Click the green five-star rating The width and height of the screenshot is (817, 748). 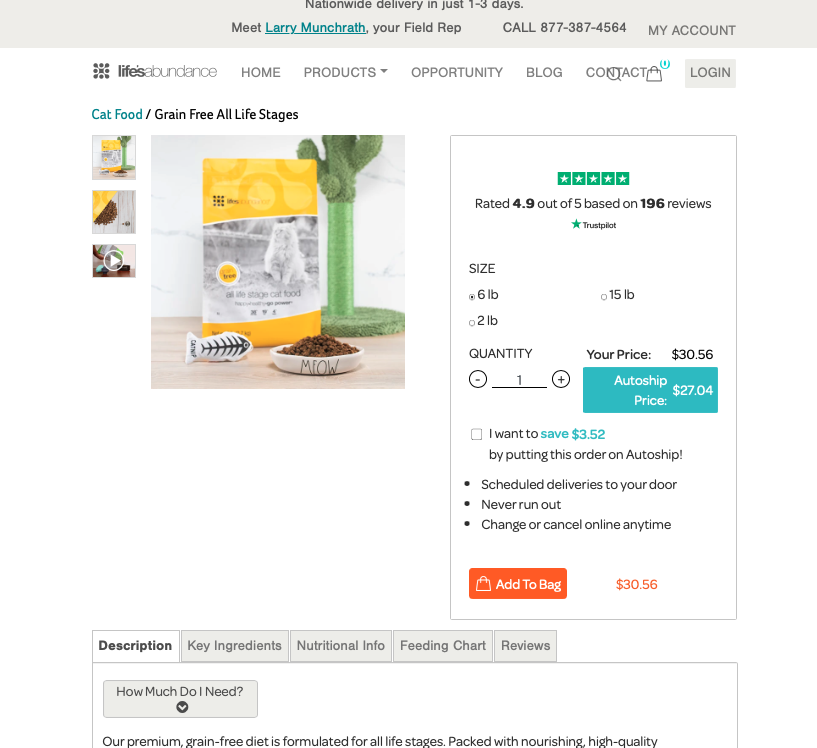click(x=593, y=179)
